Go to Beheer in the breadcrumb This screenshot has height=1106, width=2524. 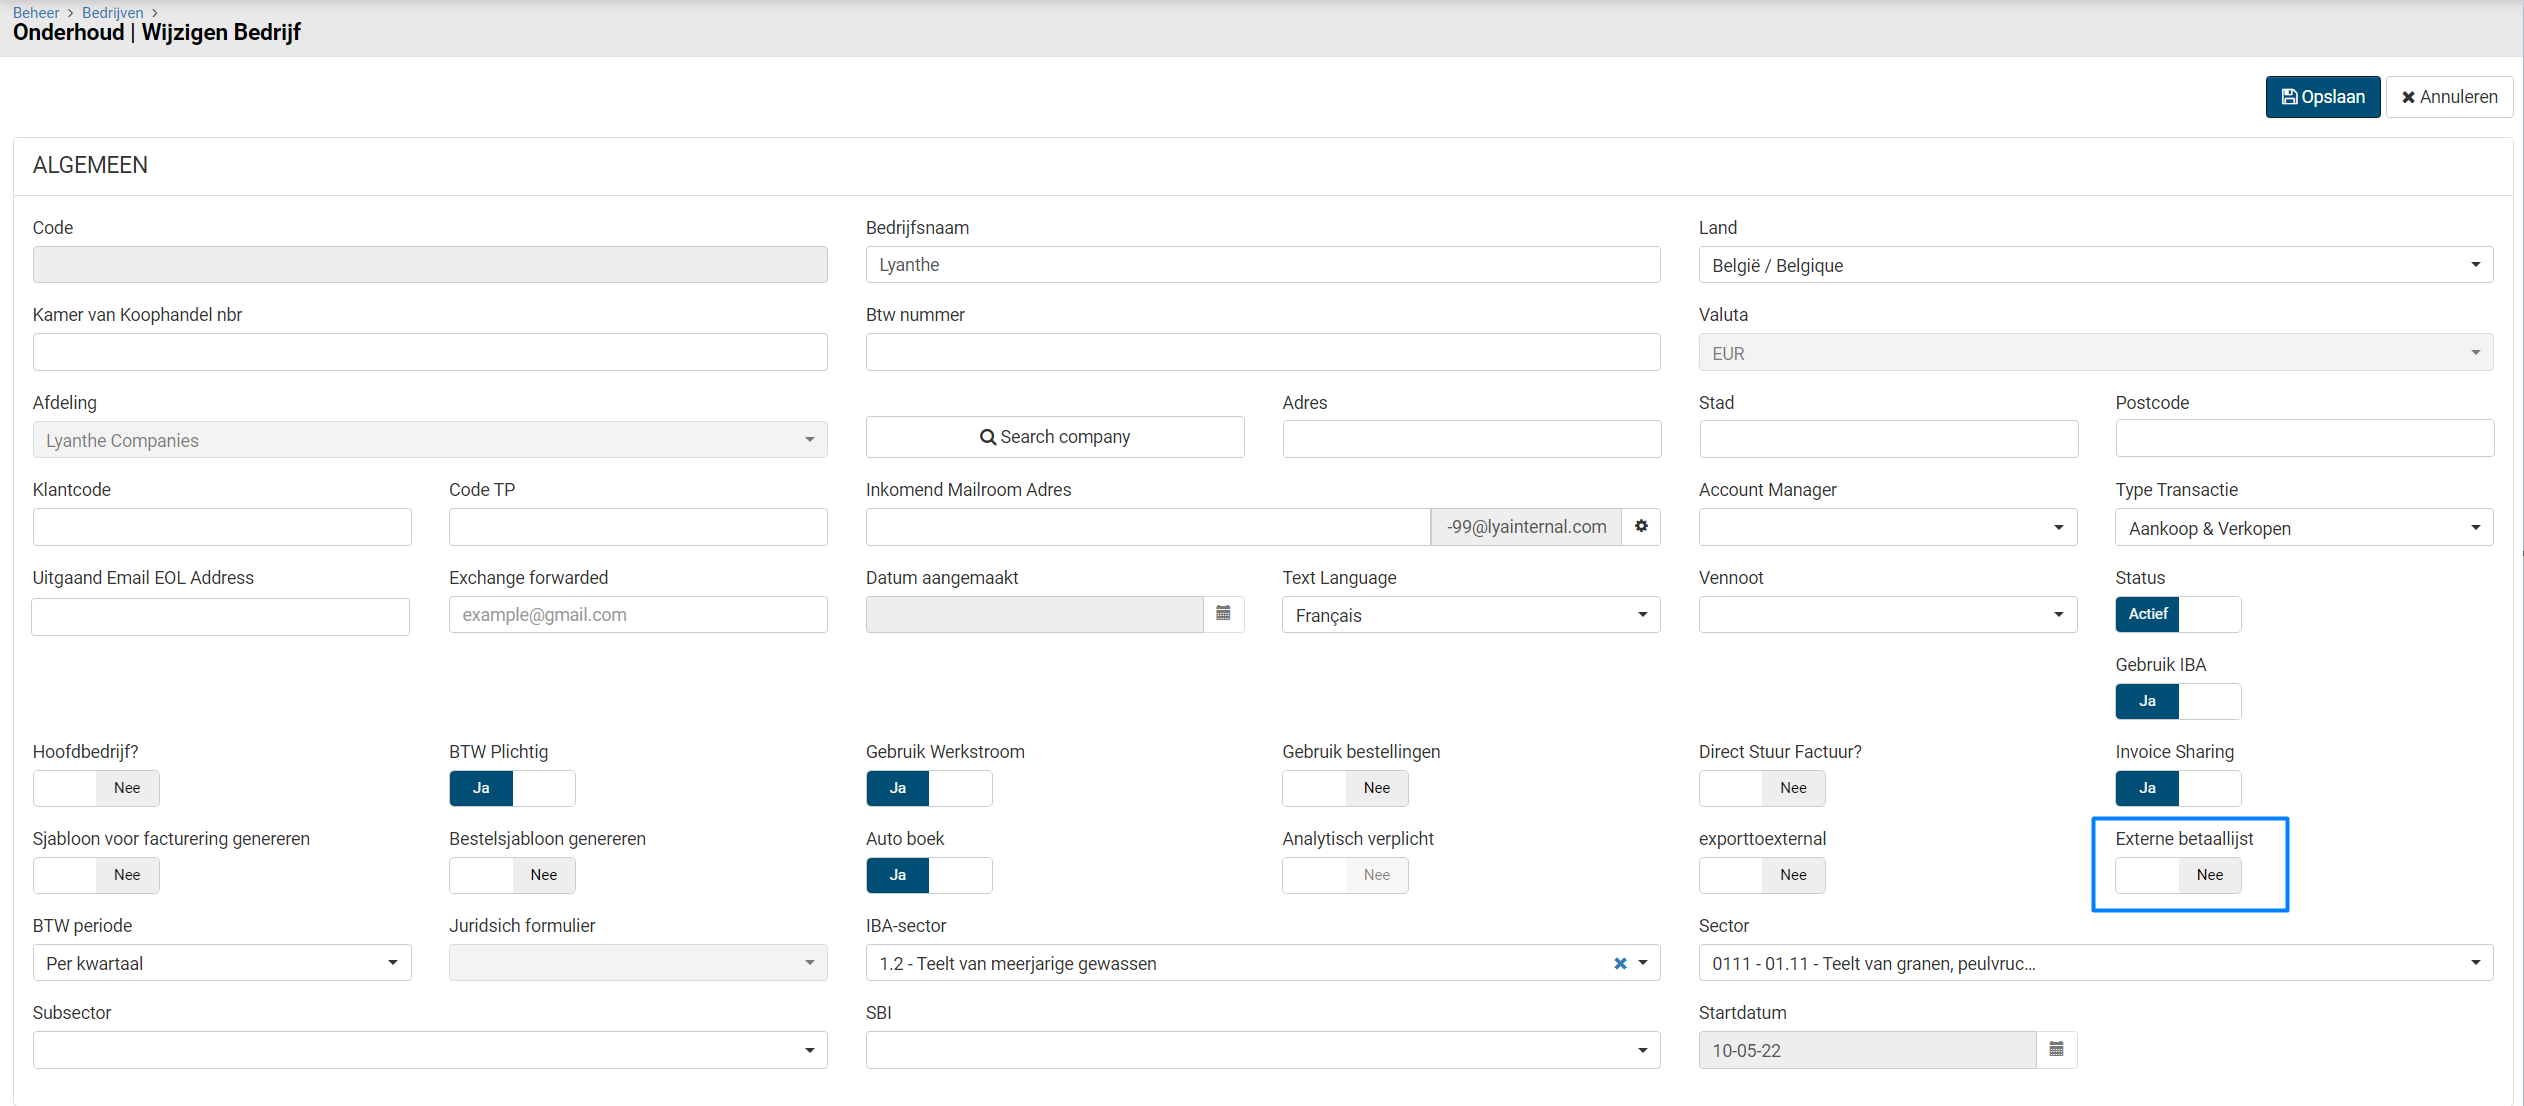pyautogui.click(x=36, y=12)
